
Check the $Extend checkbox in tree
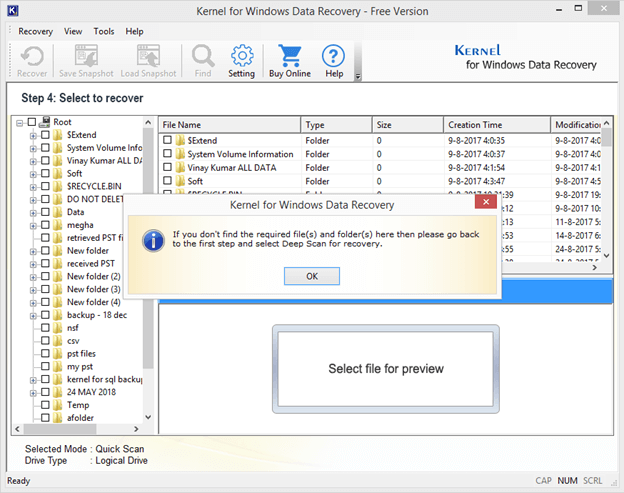pyautogui.click(x=45, y=135)
